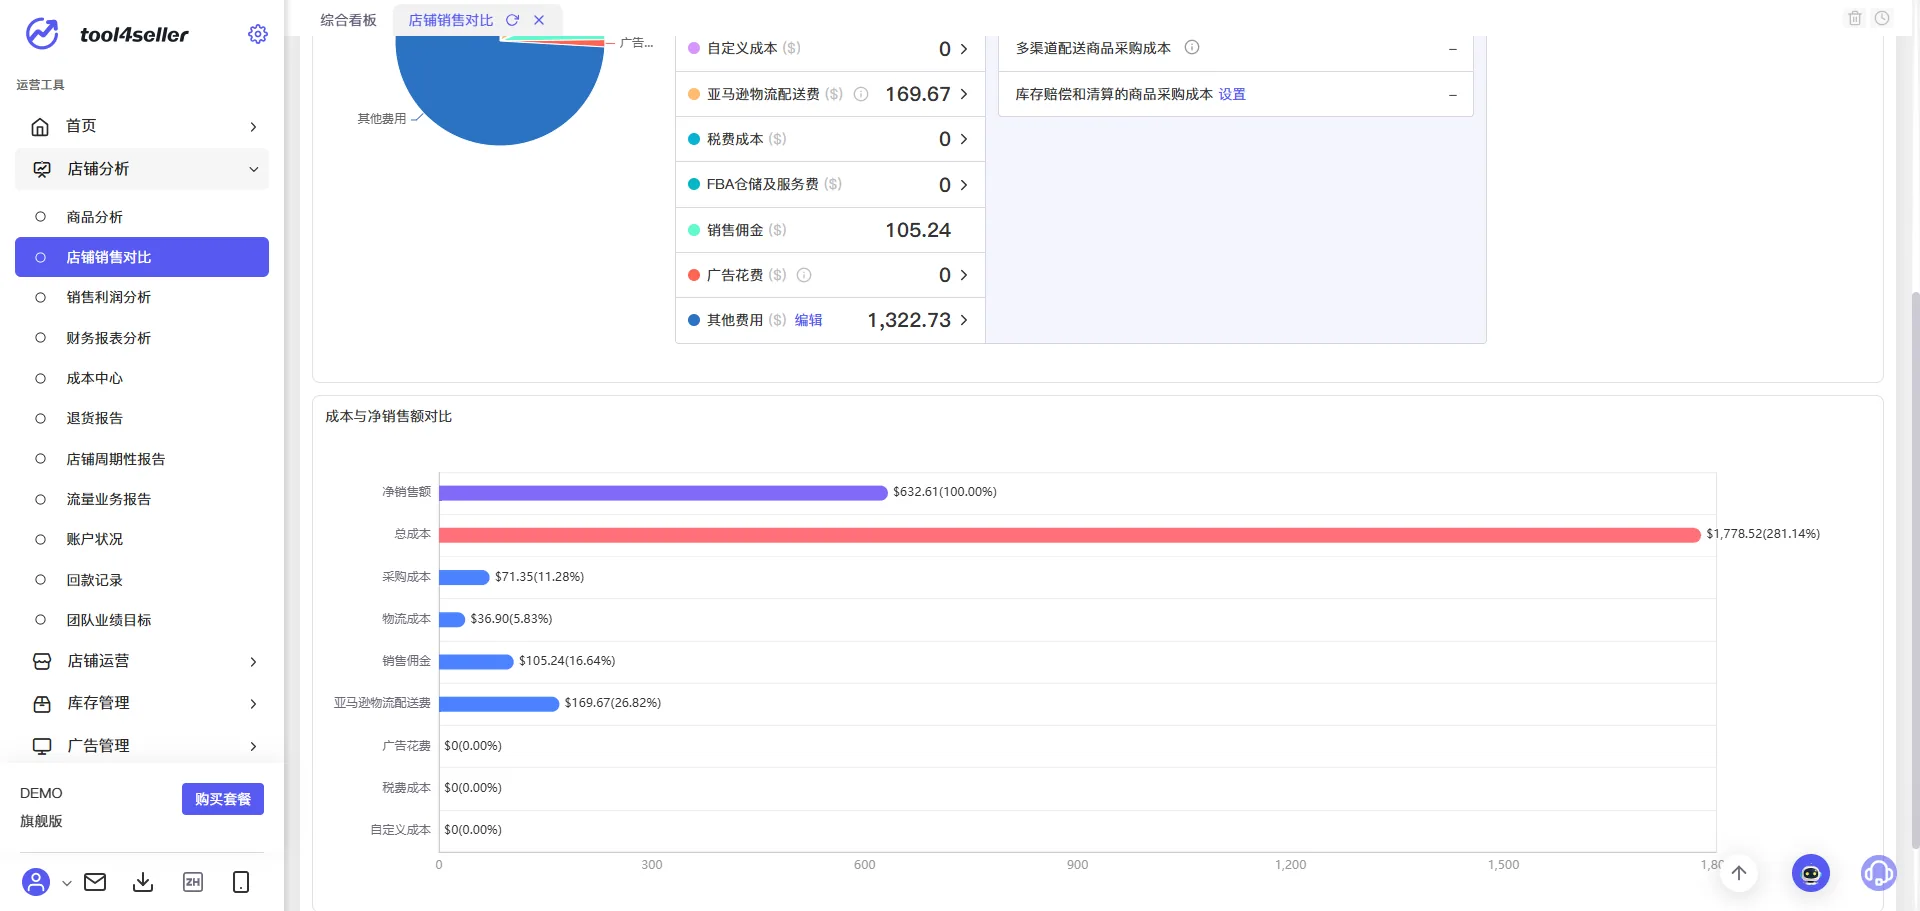Expand 广告花费 row arrow
1920x911 pixels.
tap(964, 275)
